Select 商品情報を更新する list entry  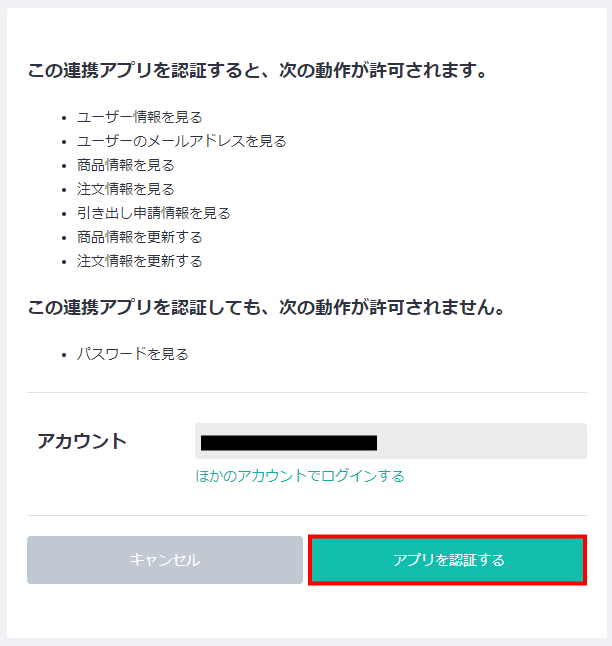point(140,237)
